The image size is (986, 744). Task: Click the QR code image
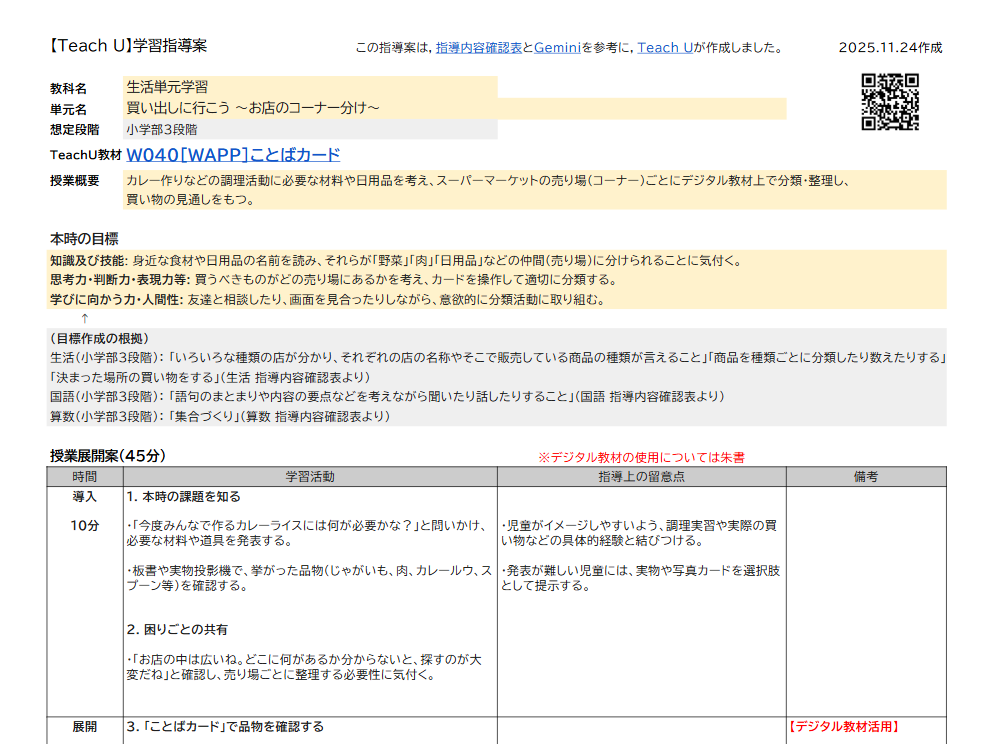pyautogui.click(x=889, y=102)
